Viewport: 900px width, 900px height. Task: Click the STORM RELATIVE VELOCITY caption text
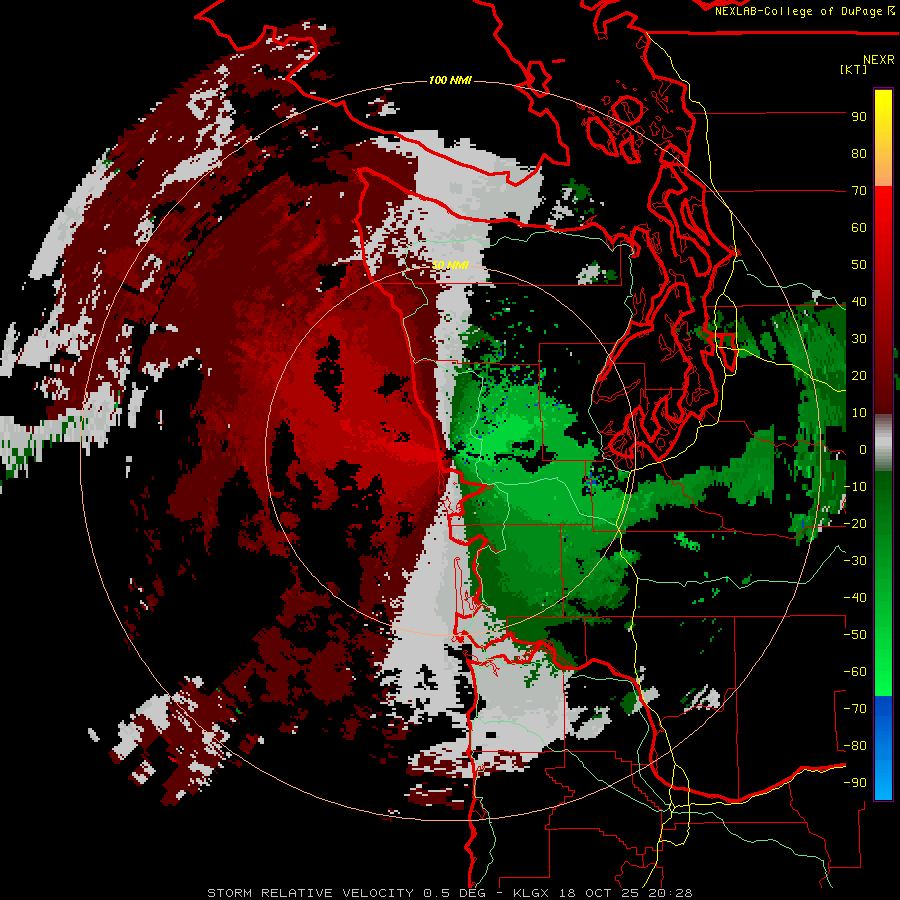tap(310, 893)
